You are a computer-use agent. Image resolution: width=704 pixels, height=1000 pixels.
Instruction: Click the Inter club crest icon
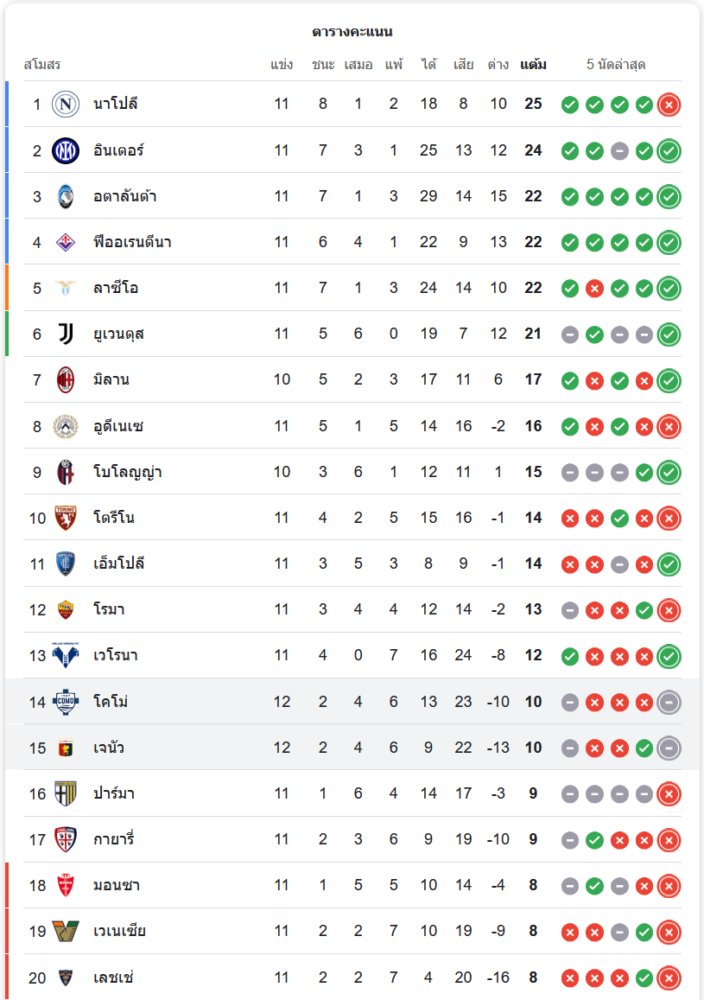coord(65,150)
